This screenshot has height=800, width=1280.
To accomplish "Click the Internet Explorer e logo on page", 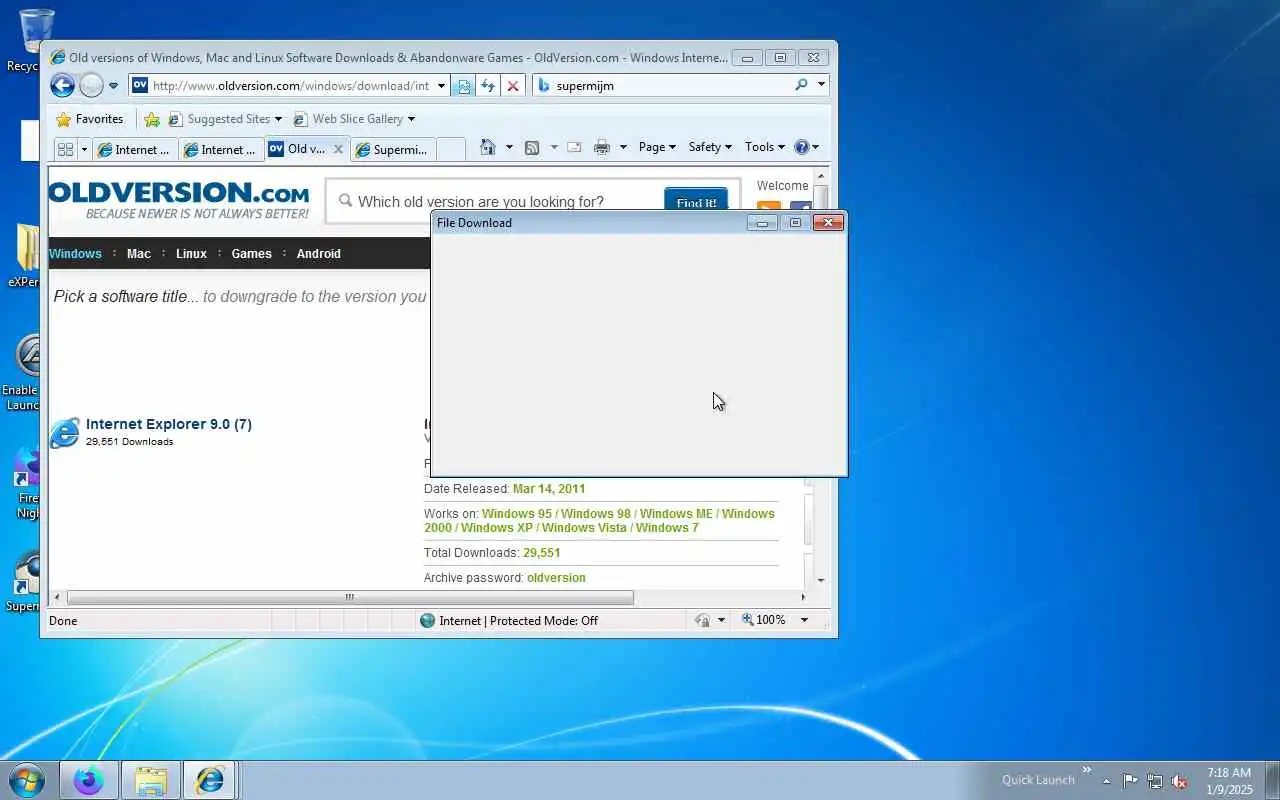I will [65, 433].
